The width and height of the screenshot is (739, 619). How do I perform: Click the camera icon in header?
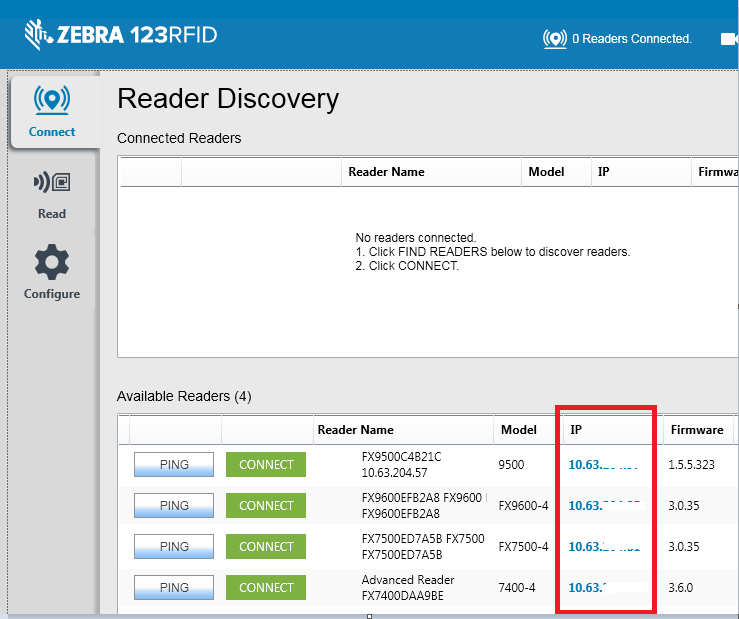pos(729,39)
